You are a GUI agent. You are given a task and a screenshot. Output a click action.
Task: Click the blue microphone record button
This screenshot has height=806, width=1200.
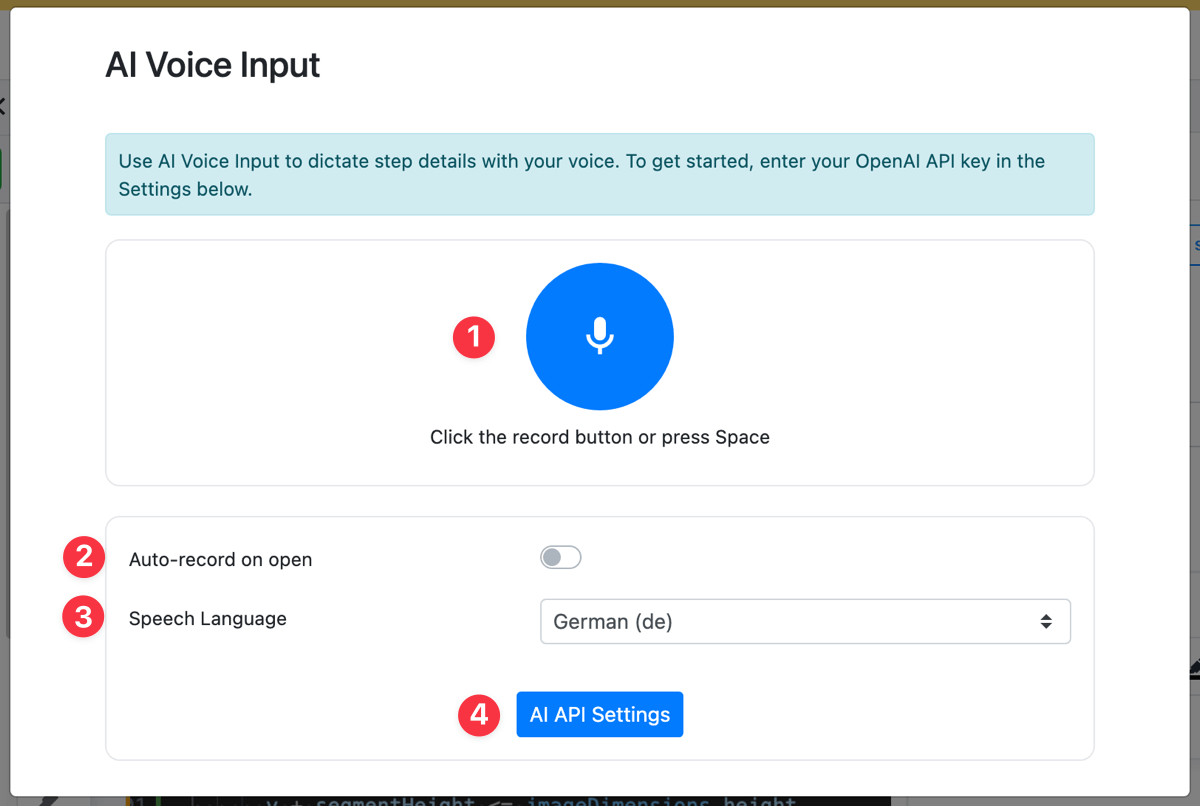(600, 336)
